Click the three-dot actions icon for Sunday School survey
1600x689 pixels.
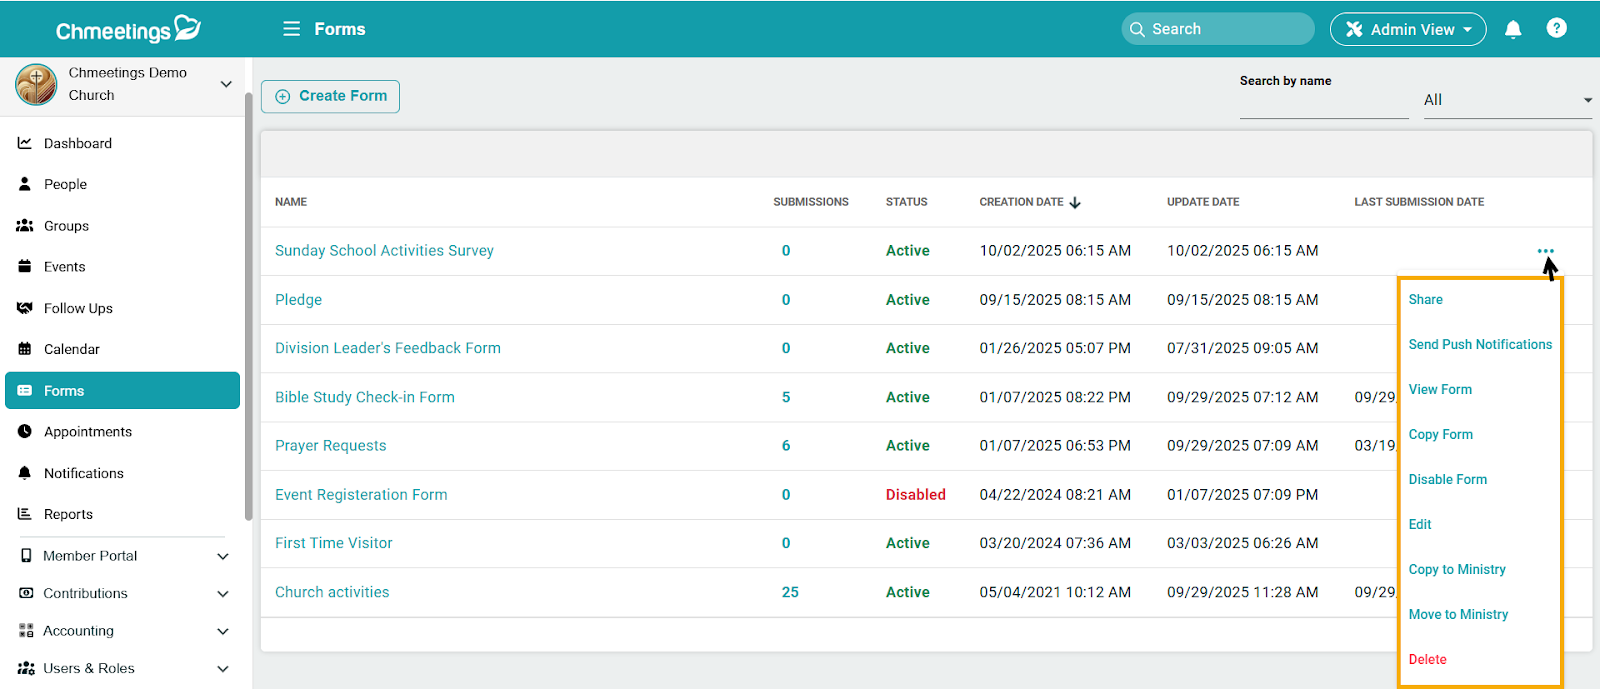(x=1545, y=251)
